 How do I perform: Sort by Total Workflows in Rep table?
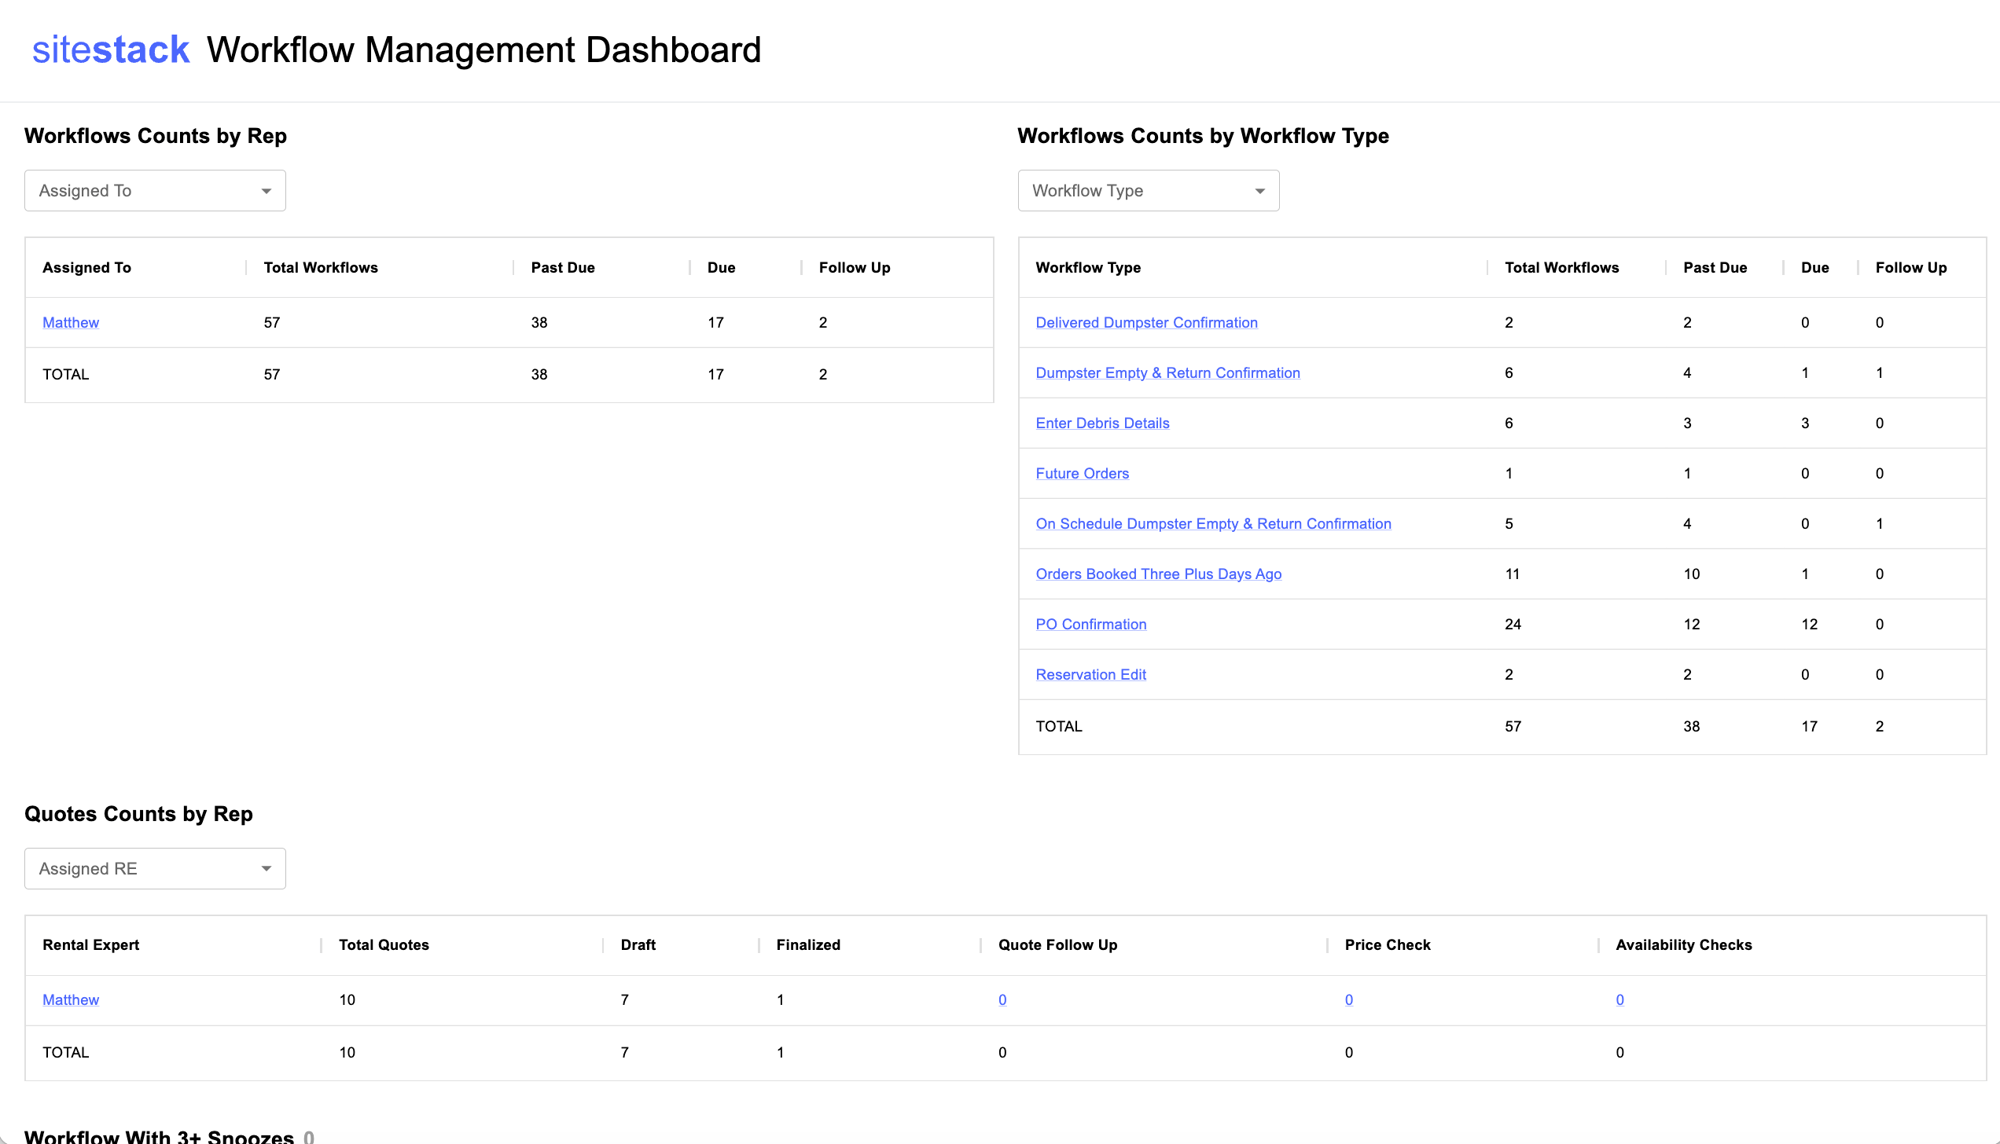(x=320, y=268)
